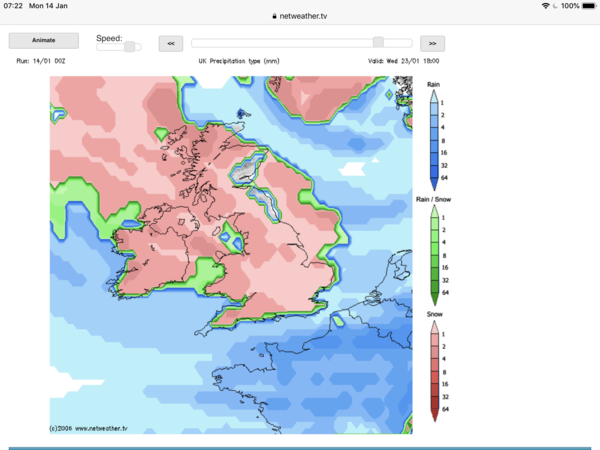Click the netweather.tv copyright text on map
Screen dimensions: 600x450
(89, 428)
